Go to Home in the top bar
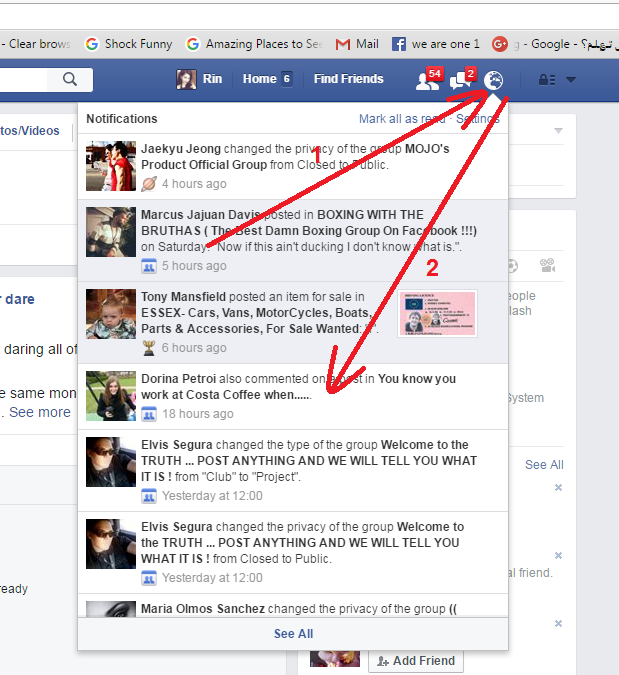Screen dimensions: 619x675 [260, 79]
